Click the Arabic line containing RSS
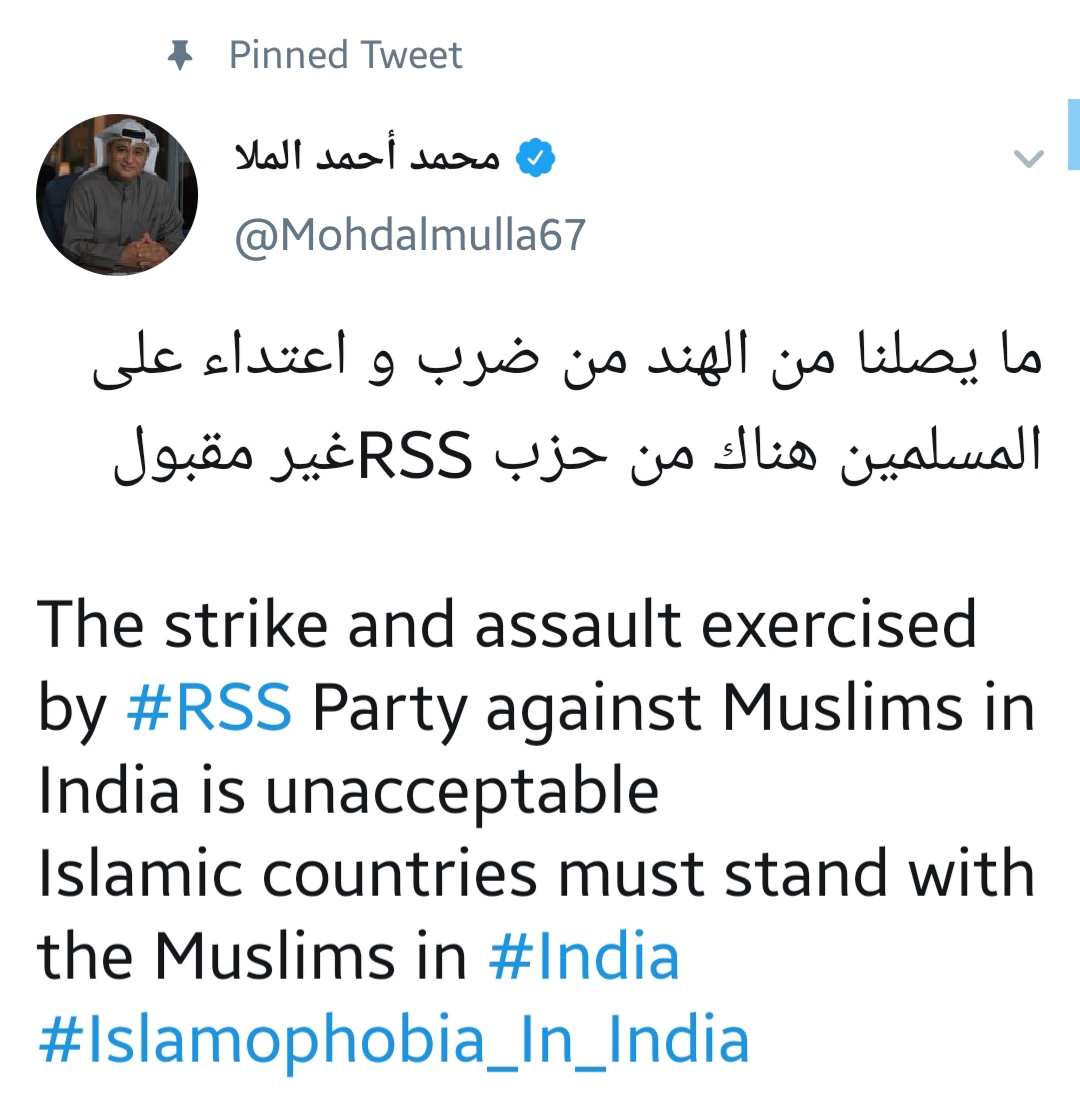 (x=577, y=453)
